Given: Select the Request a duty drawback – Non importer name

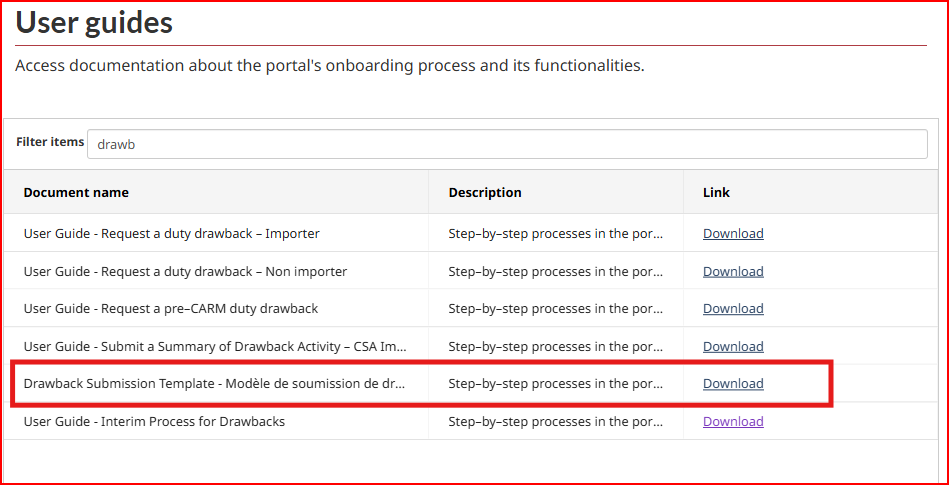Looking at the screenshot, I should [x=185, y=271].
